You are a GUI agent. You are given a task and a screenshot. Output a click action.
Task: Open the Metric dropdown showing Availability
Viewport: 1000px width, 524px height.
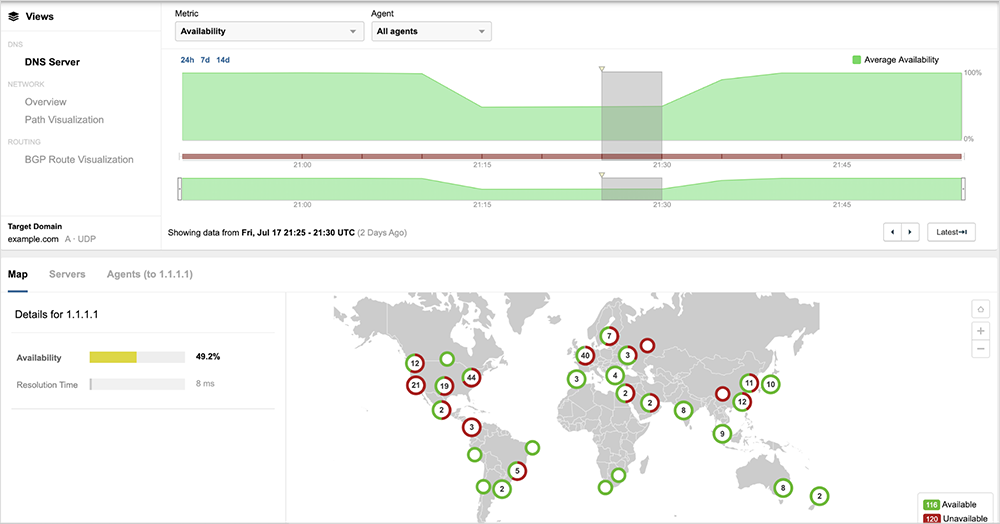click(268, 31)
